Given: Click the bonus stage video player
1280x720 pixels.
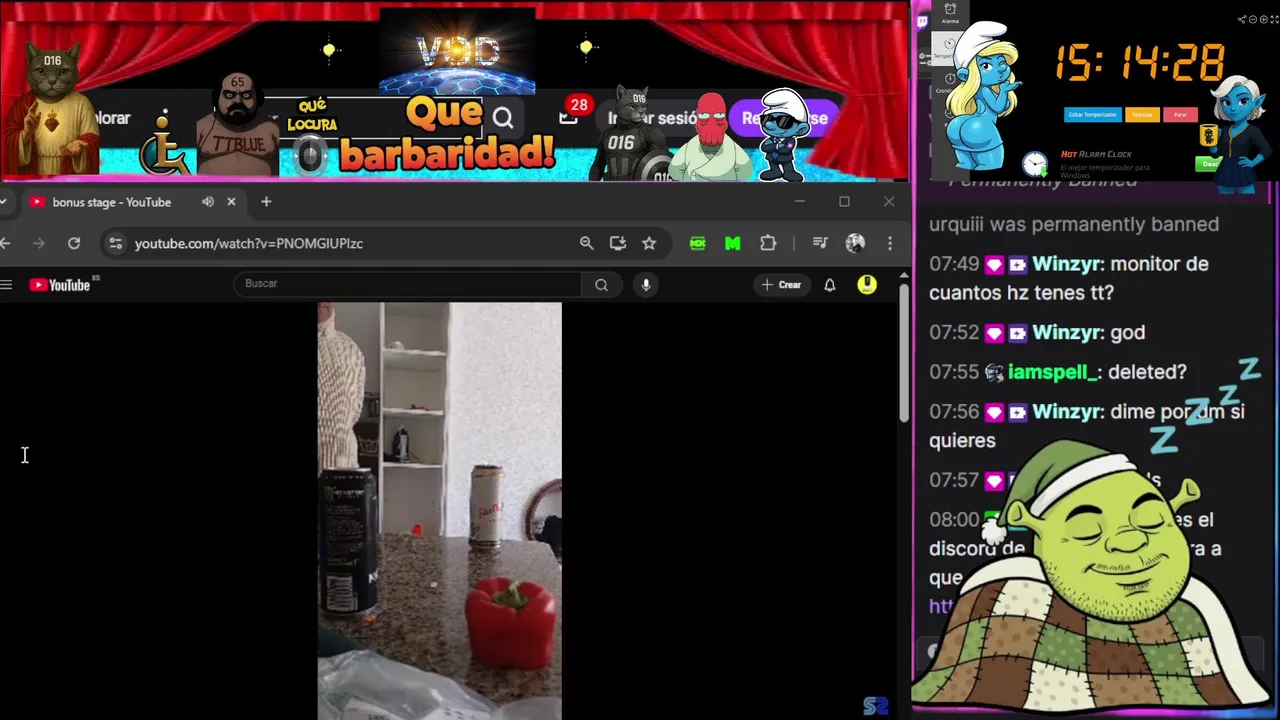Looking at the screenshot, I should coord(440,511).
